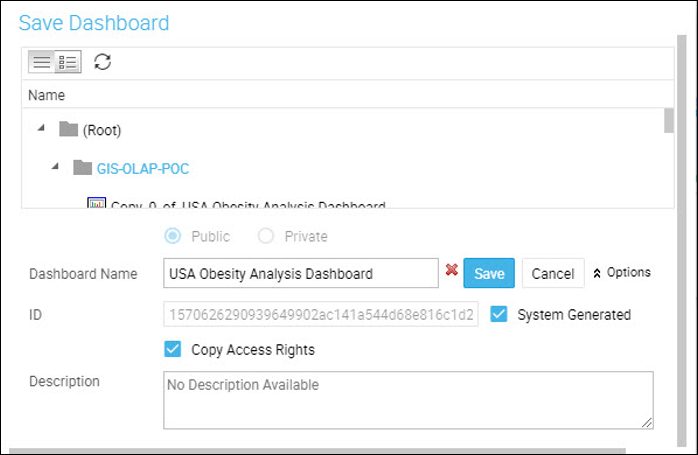Click the Dashboard Name input field

pyautogui.click(x=301, y=273)
